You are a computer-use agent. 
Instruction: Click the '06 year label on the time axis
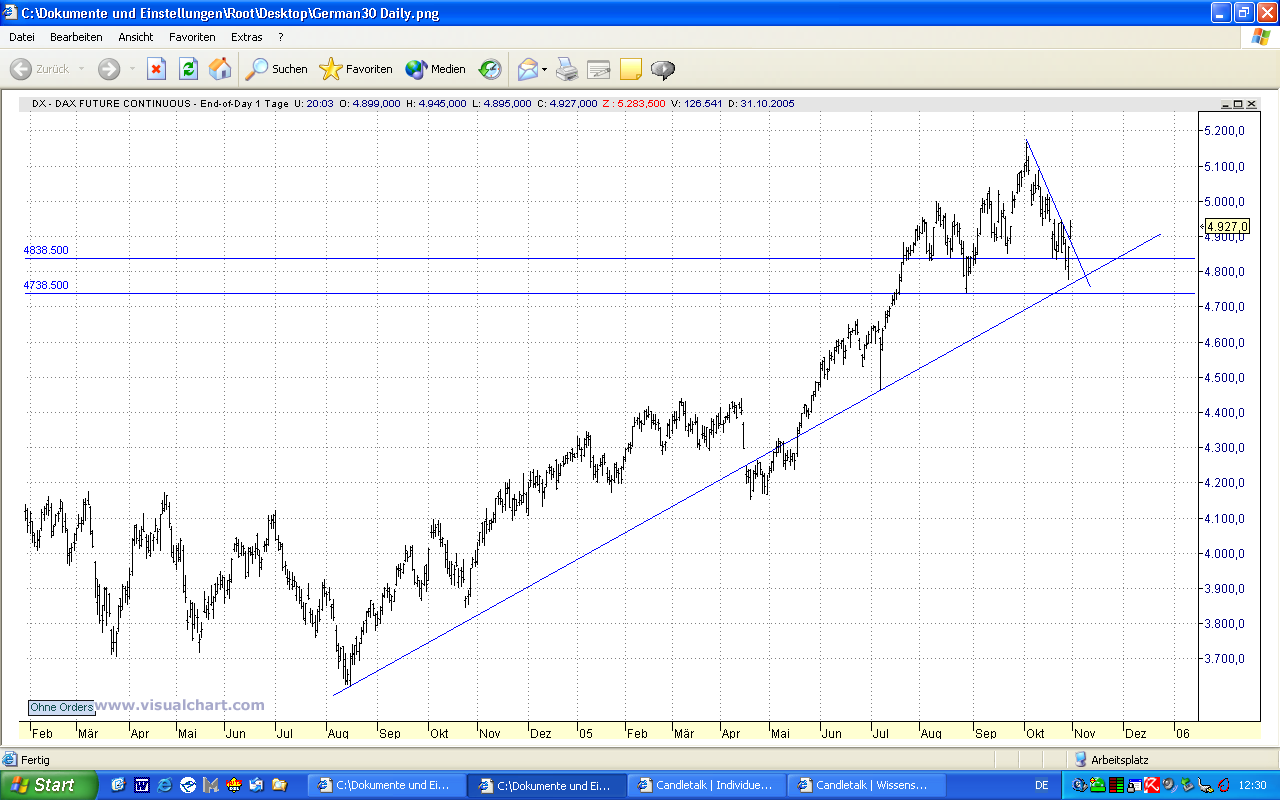[1181, 733]
